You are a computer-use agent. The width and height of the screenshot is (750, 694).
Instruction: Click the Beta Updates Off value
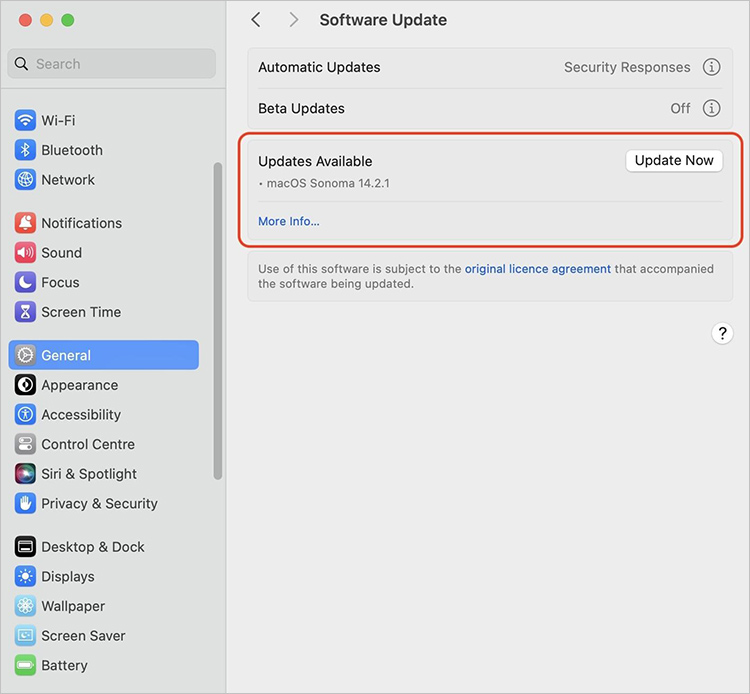coord(680,109)
